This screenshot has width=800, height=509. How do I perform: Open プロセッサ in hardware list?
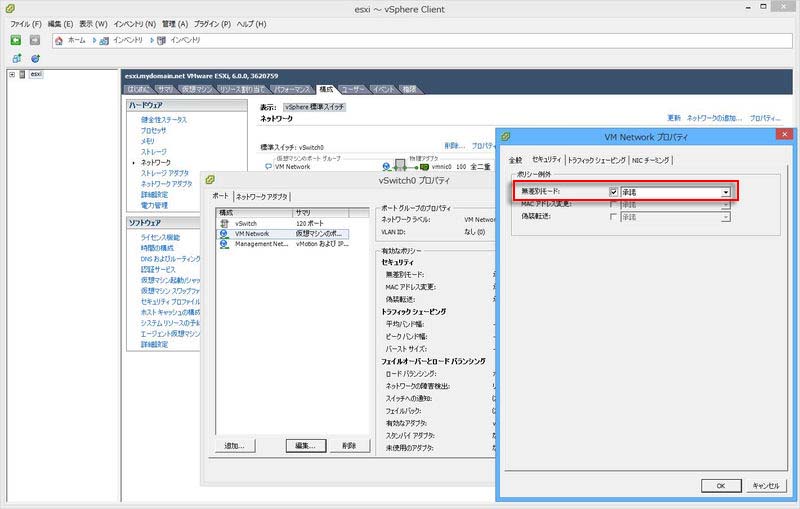point(153,130)
